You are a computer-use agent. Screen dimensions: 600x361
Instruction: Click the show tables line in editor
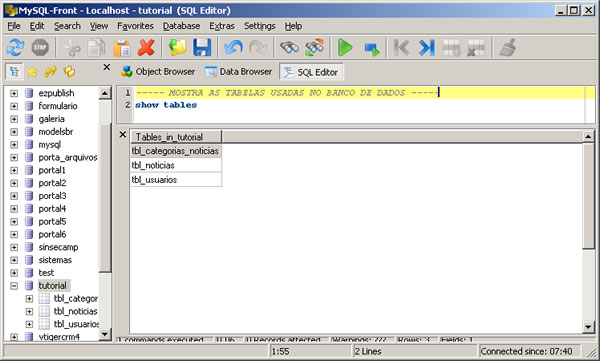pyautogui.click(x=166, y=105)
